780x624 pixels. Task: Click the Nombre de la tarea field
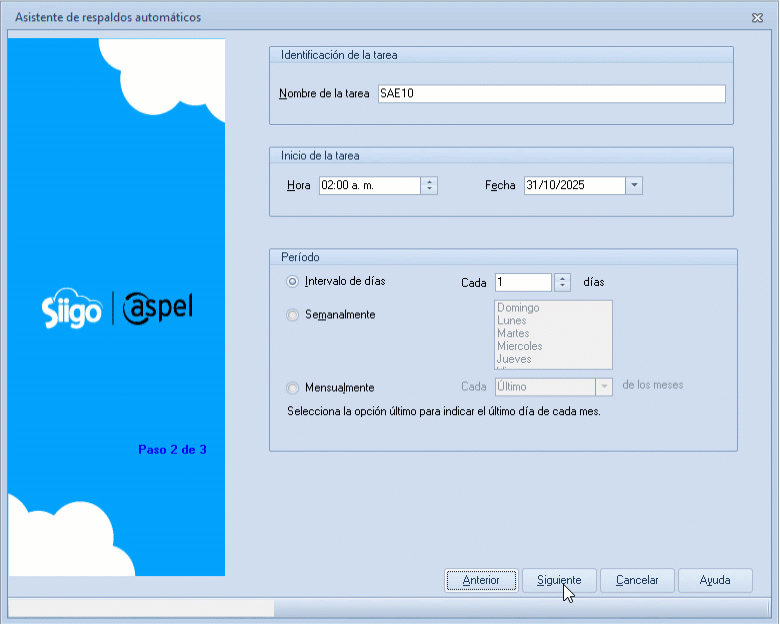click(x=552, y=94)
